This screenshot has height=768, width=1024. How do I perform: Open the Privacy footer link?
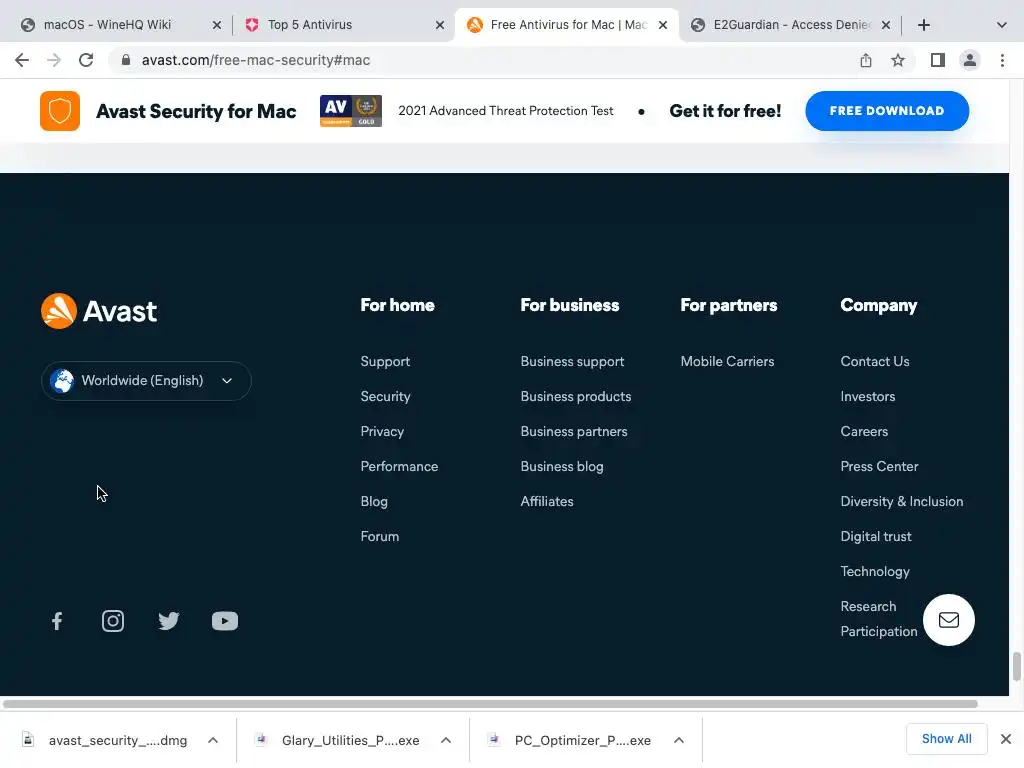382,432
